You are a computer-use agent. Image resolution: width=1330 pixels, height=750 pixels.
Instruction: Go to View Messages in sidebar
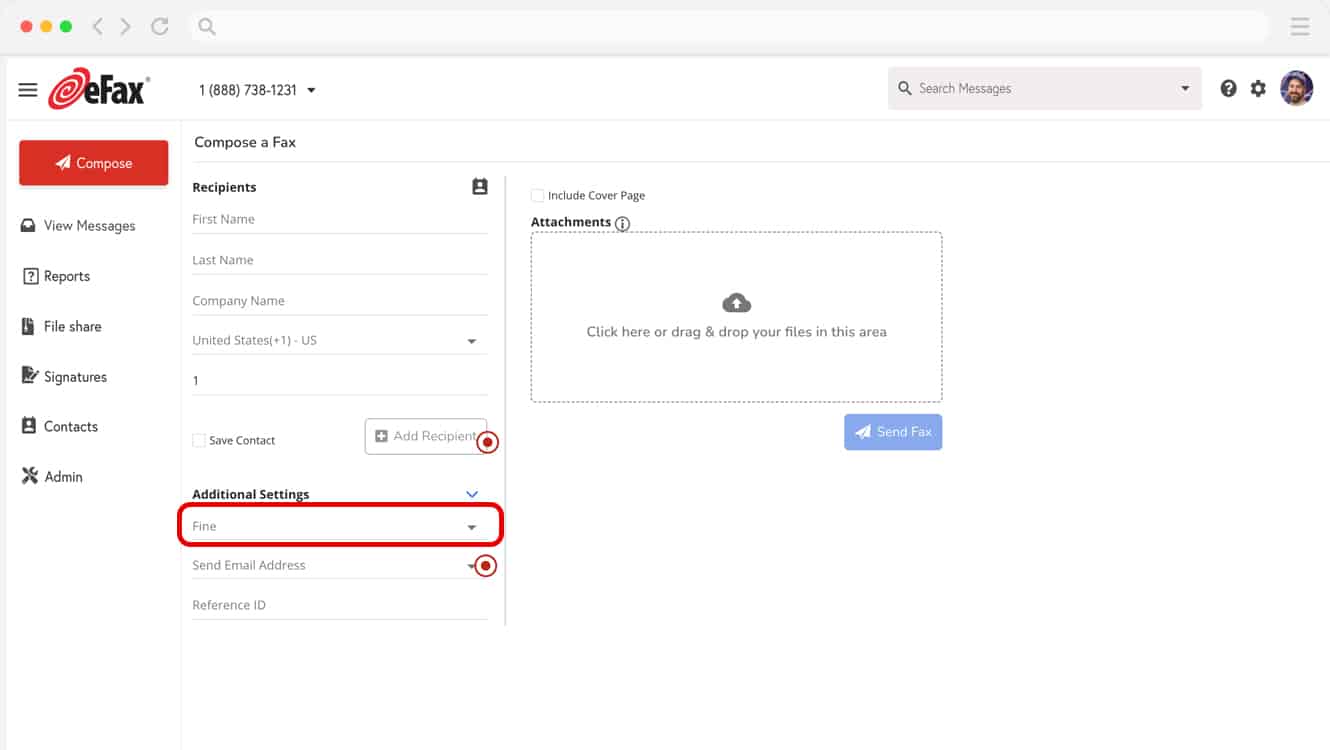pos(88,226)
